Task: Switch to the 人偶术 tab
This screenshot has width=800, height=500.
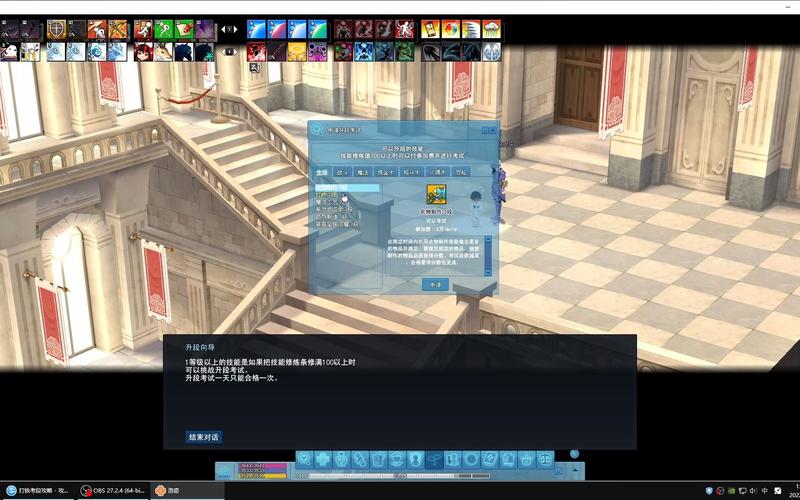Action: [437, 172]
